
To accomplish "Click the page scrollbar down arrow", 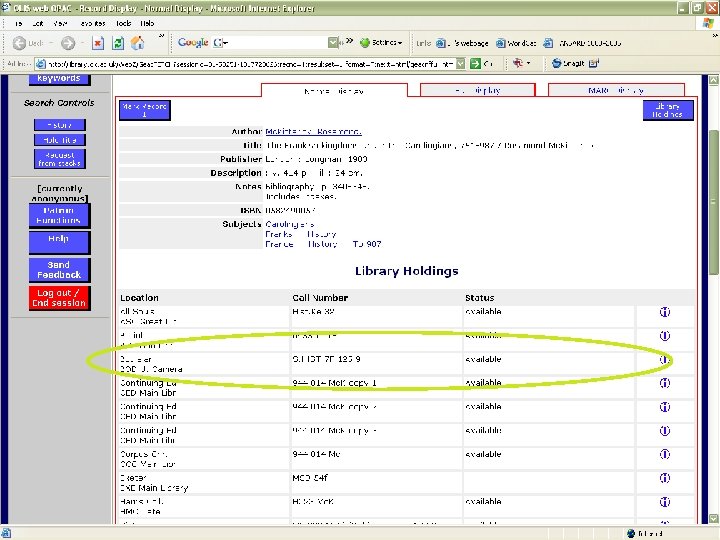I will click(713, 518).
